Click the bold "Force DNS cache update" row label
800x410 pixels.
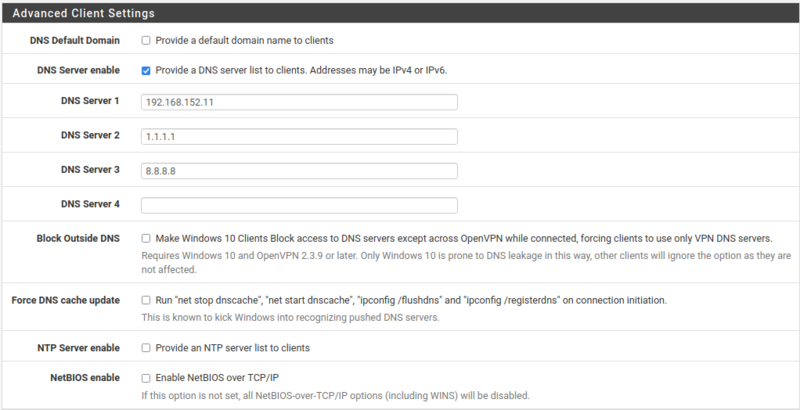coord(65,300)
